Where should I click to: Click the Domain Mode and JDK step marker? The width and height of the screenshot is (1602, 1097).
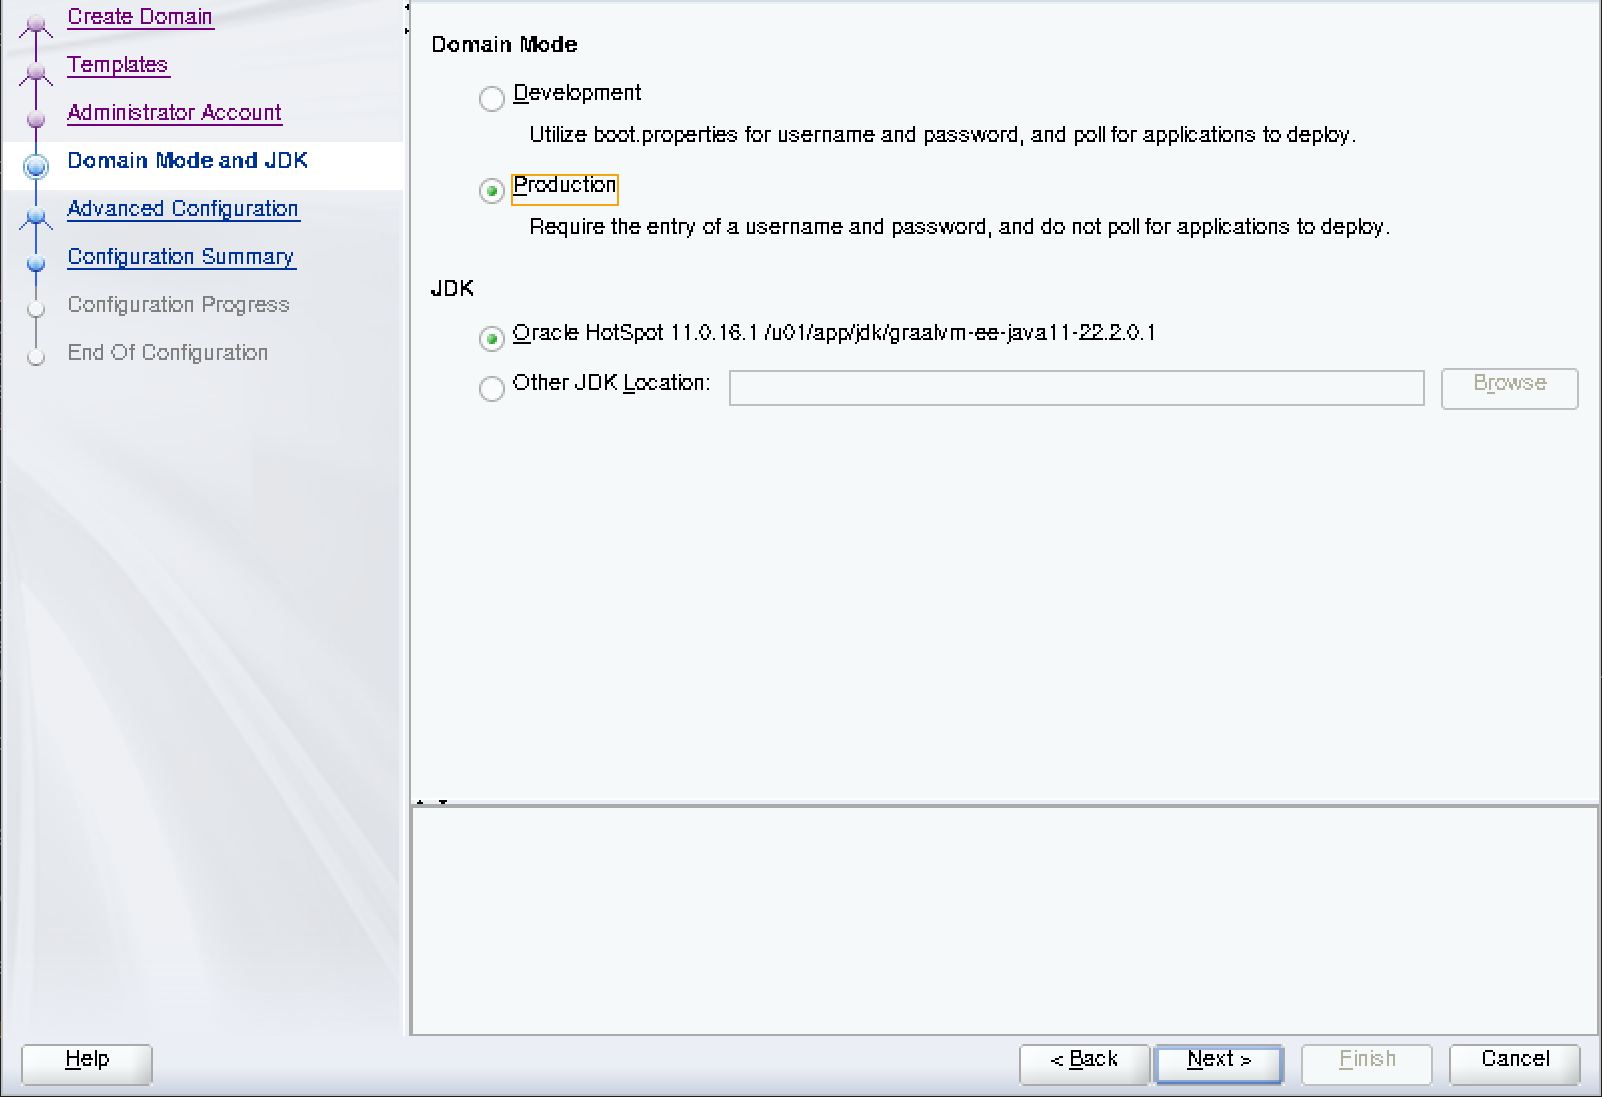36,168
